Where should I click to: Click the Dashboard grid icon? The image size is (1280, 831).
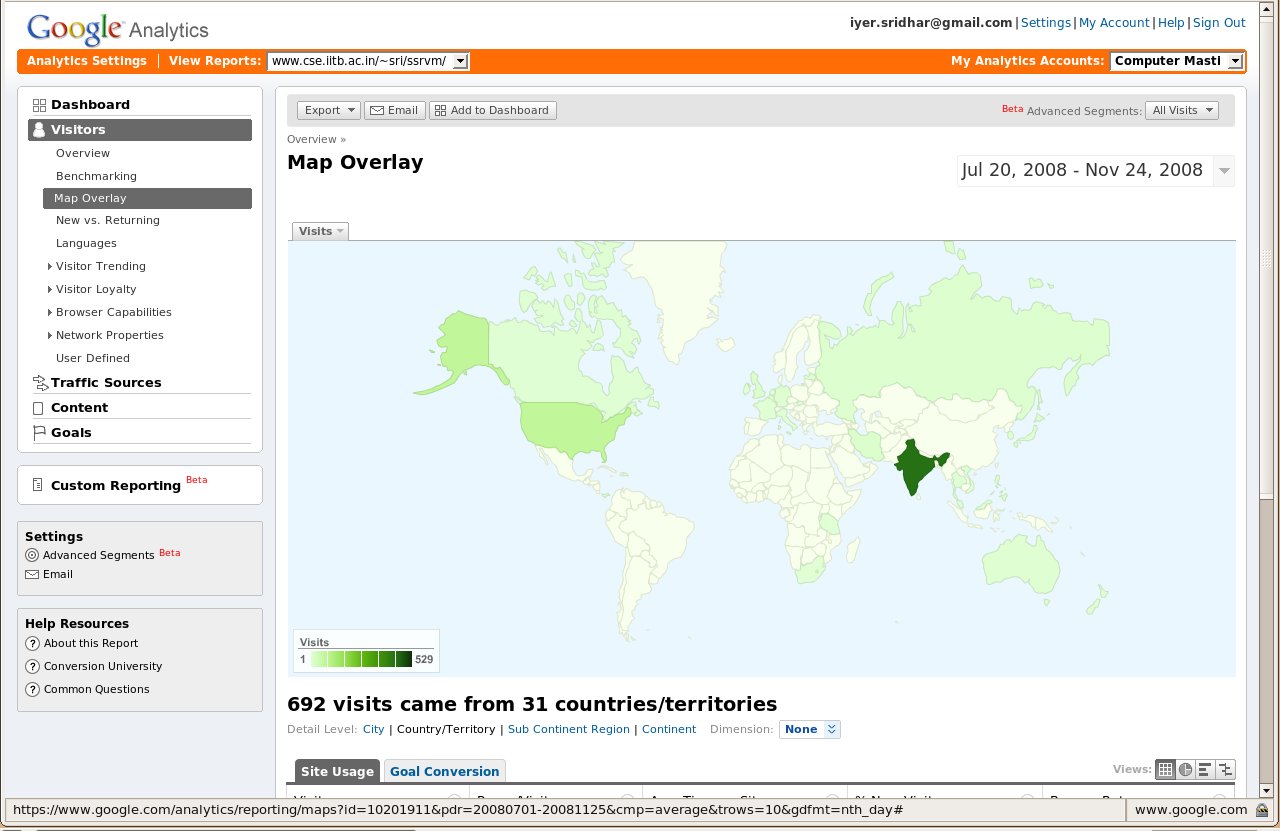pos(39,104)
